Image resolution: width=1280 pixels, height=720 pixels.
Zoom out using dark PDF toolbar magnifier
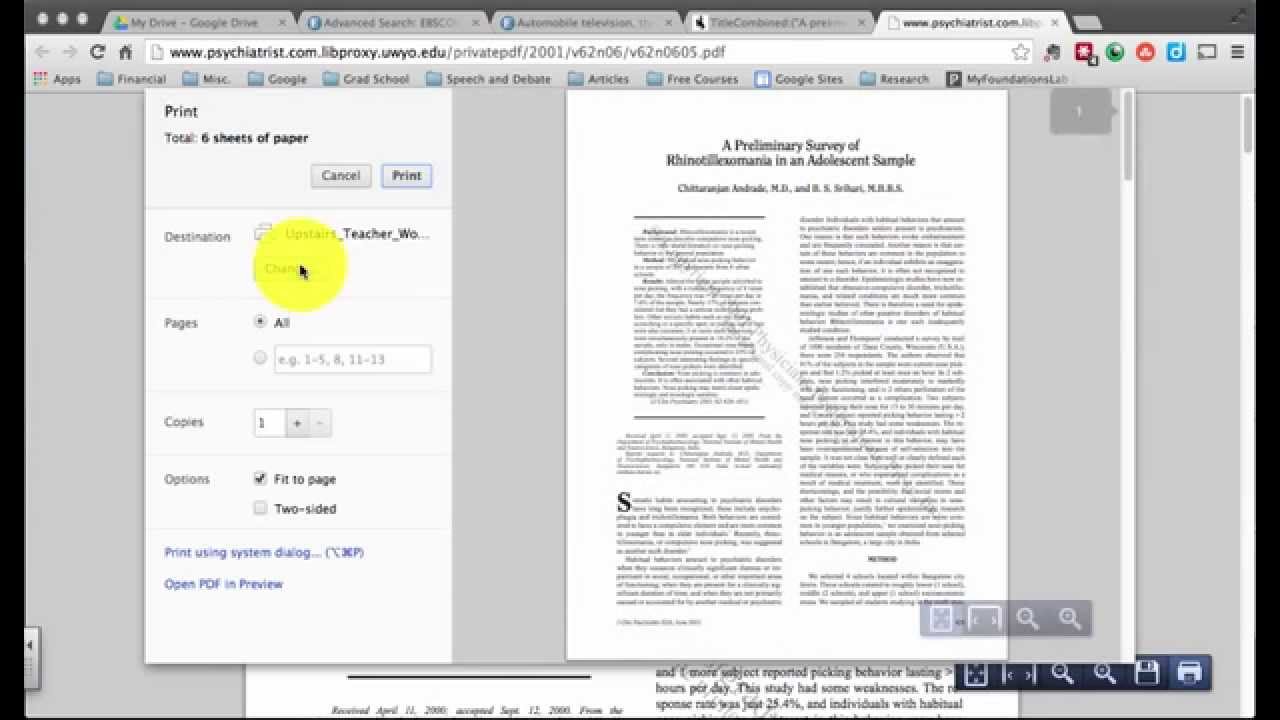click(1062, 674)
